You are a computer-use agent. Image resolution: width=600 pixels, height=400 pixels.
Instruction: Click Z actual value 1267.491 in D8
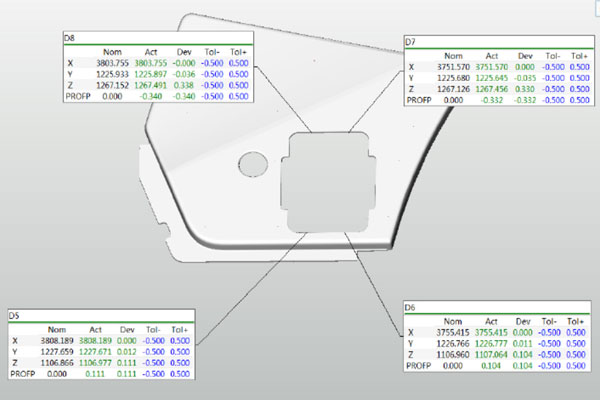point(160,85)
